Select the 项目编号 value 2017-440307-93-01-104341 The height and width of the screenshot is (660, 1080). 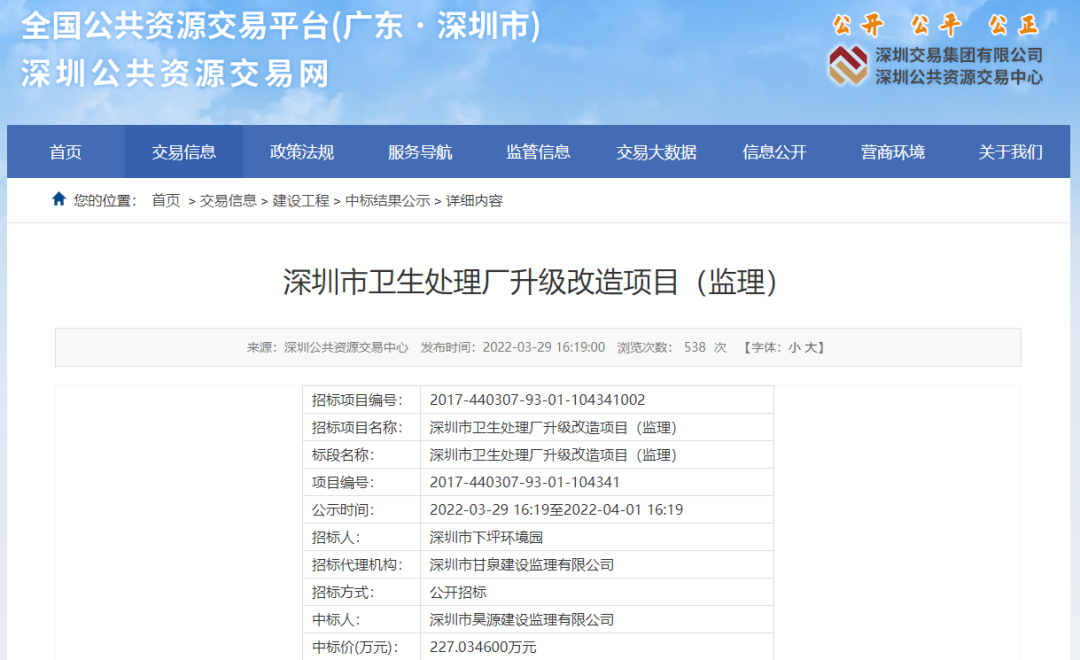click(524, 482)
